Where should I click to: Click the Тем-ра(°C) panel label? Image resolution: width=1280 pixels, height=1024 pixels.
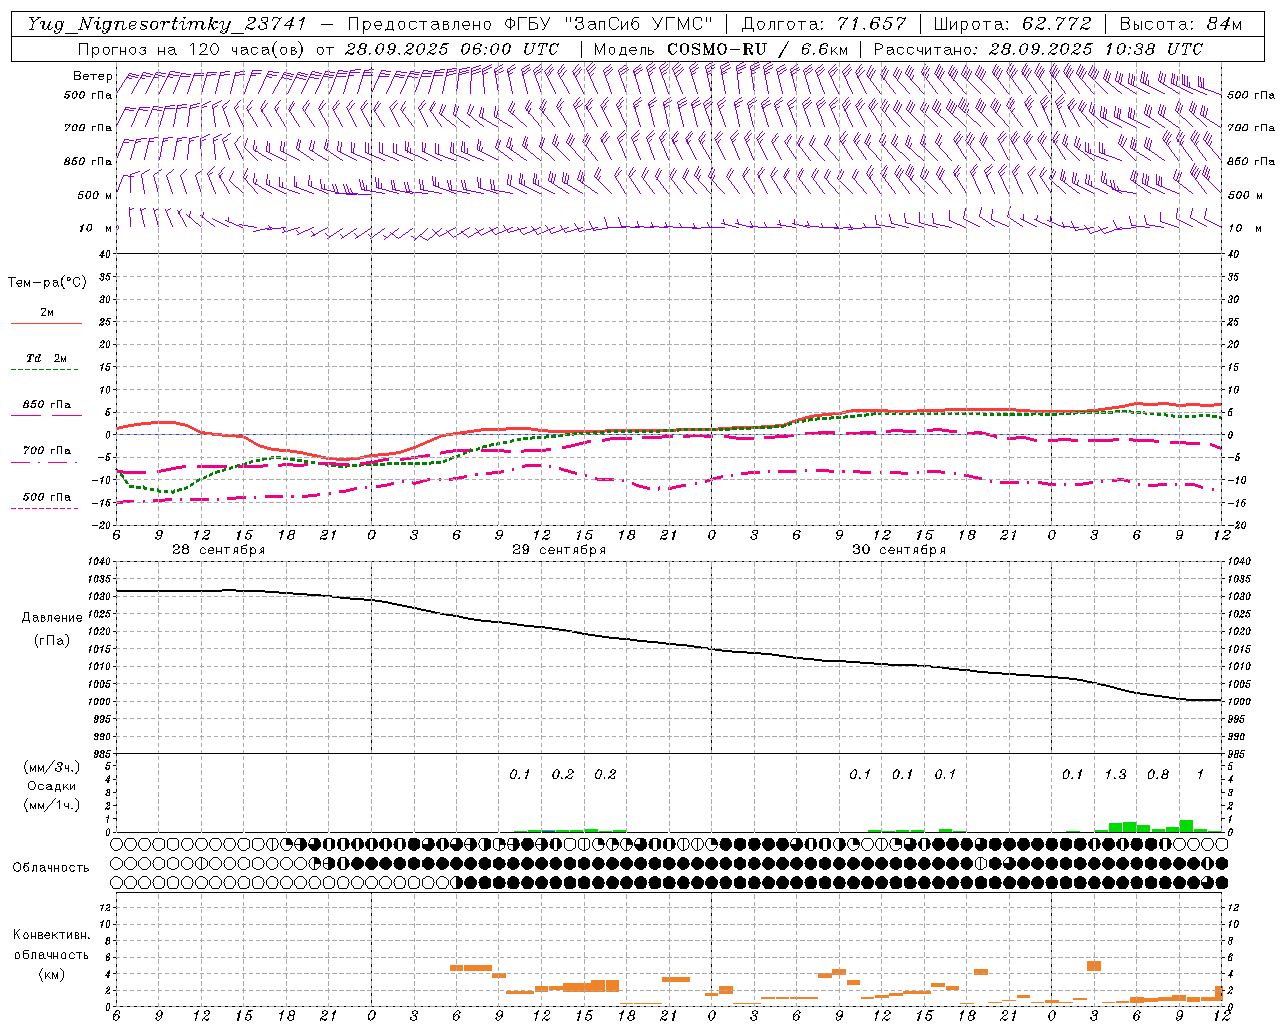(47, 283)
